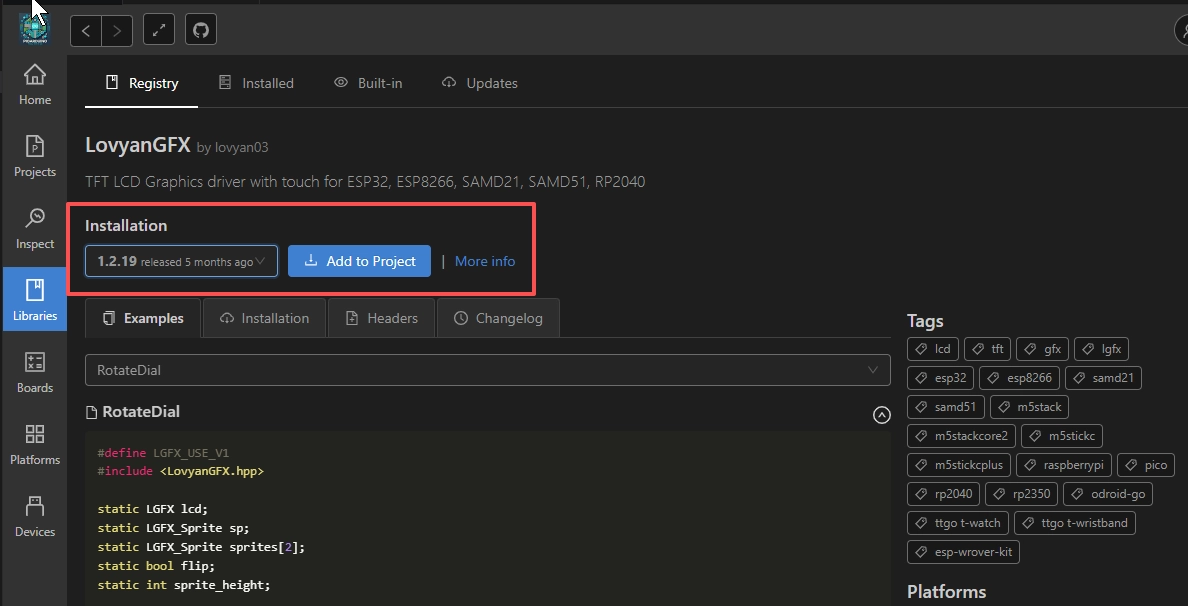Switch to the Built-in tab

tap(368, 83)
